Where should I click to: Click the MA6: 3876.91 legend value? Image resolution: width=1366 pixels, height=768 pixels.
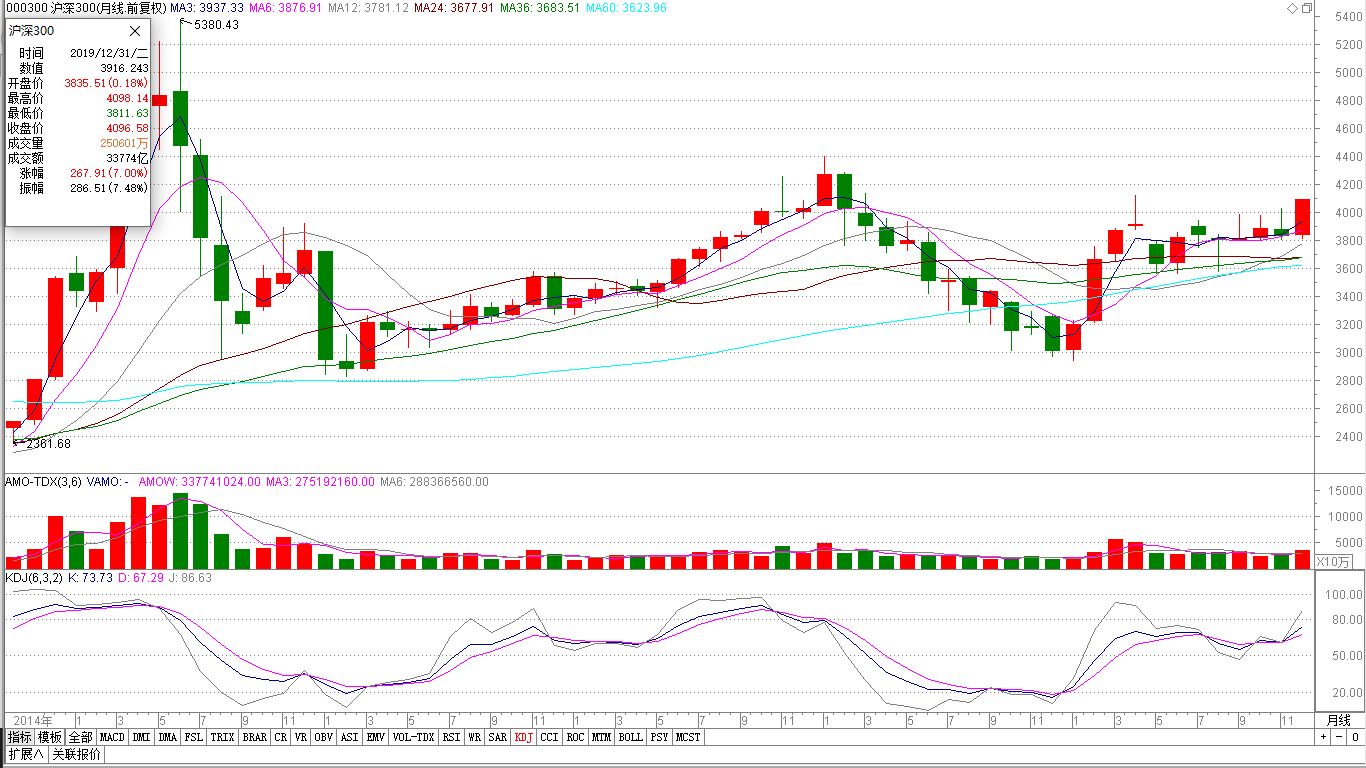286,8
